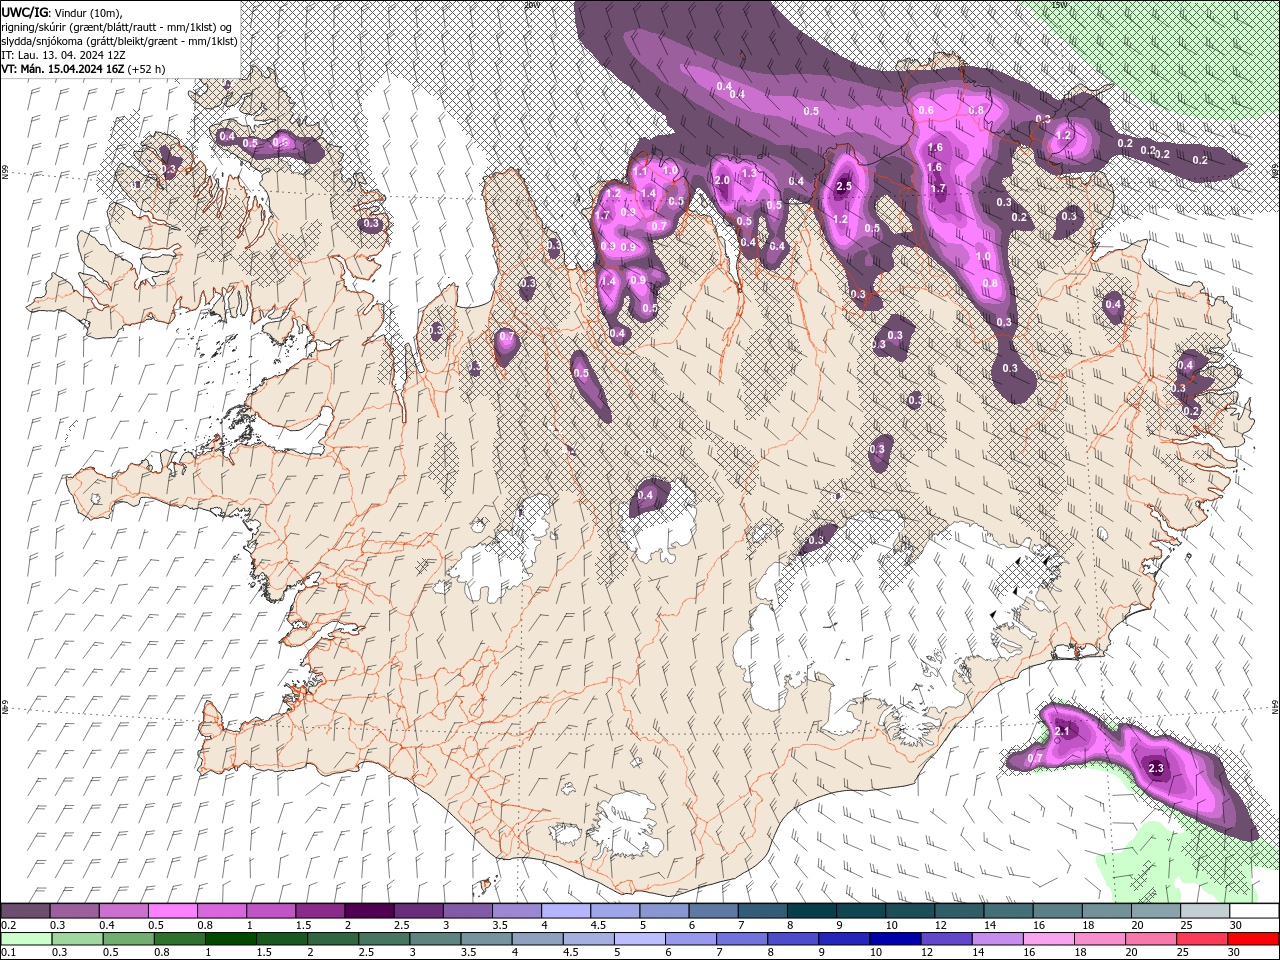The height and width of the screenshot is (960, 1280).
Task: Select the 1.5 swatch in the upper snow legend
Action: pos(320,910)
